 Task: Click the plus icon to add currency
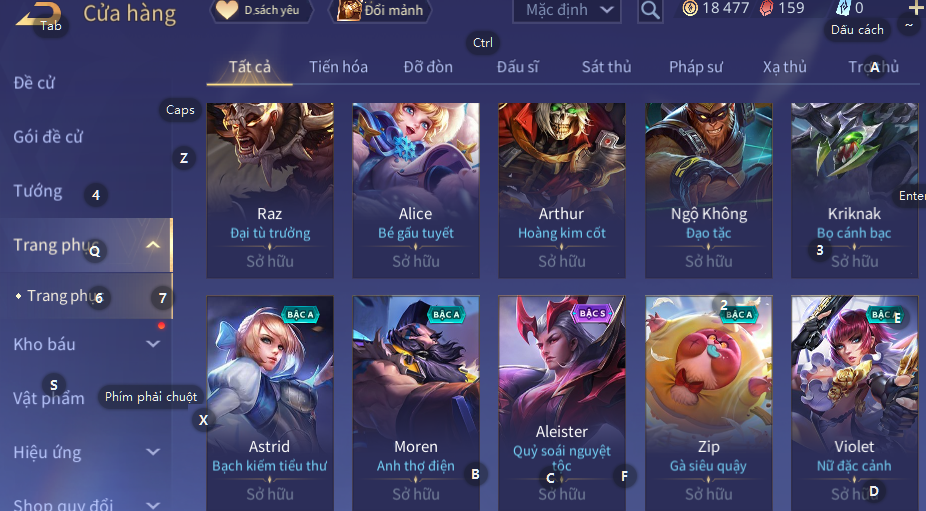click(915, 8)
